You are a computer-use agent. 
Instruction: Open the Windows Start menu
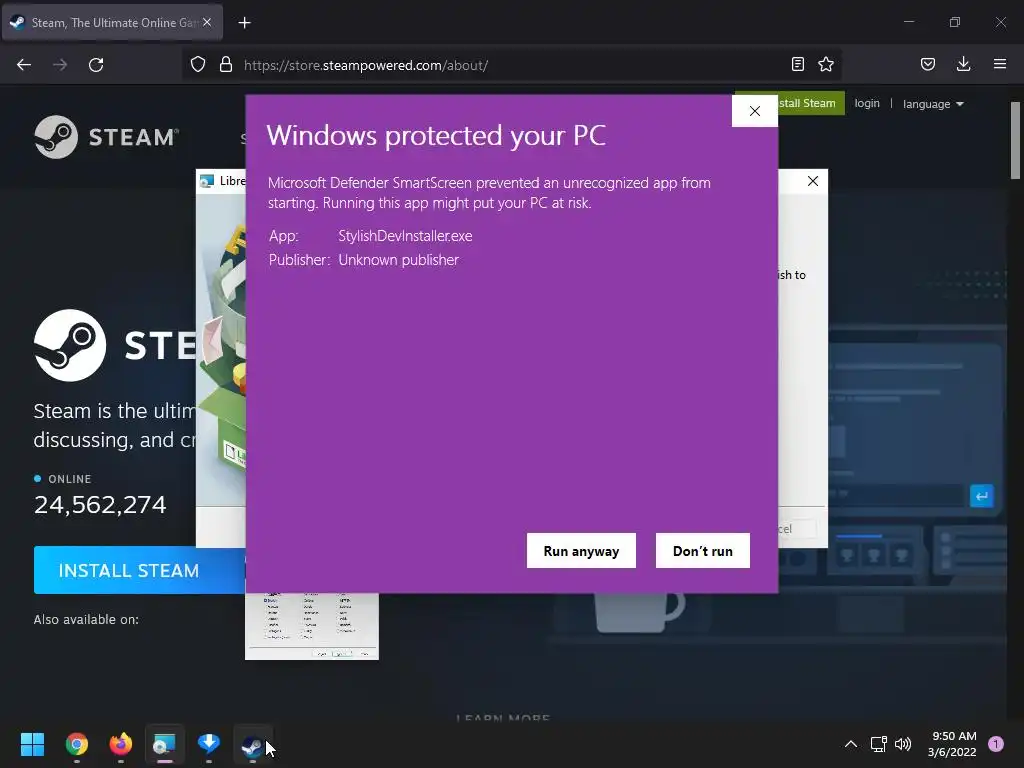pyautogui.click(x=32, y=744)
